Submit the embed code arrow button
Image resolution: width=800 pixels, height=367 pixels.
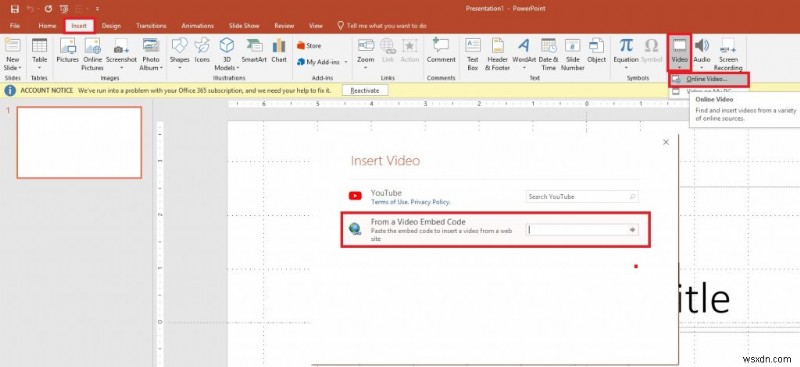click(633, 230)
